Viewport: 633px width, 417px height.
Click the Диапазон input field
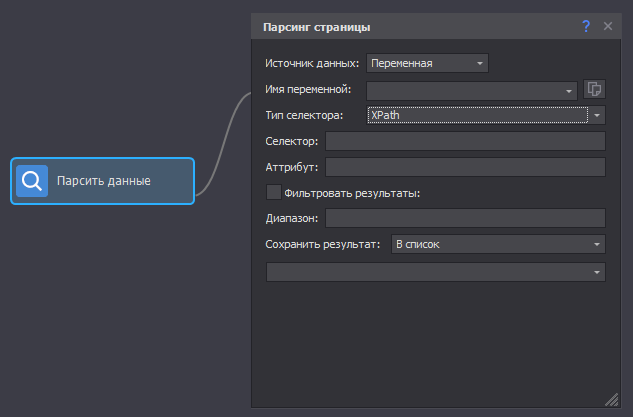(465, 218)
